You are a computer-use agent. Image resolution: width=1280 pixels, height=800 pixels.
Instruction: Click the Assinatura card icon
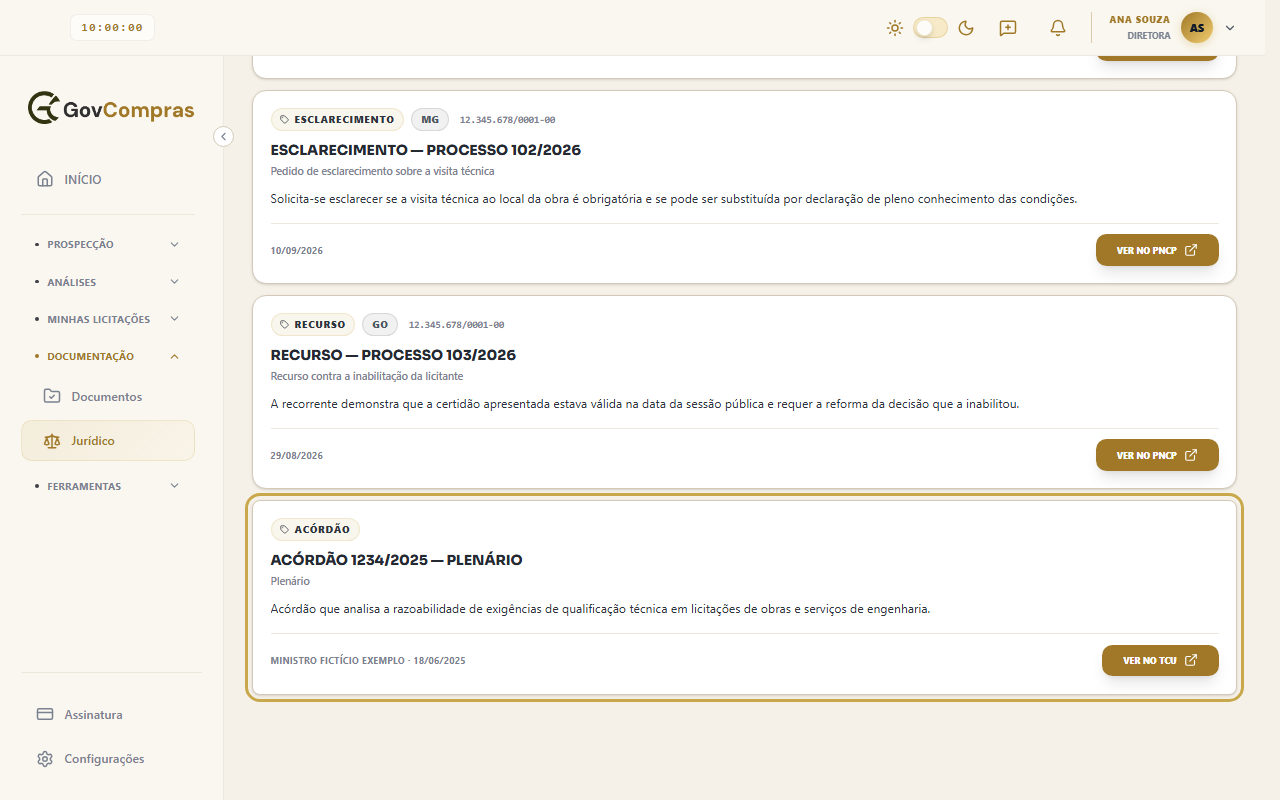click(45, 715)
